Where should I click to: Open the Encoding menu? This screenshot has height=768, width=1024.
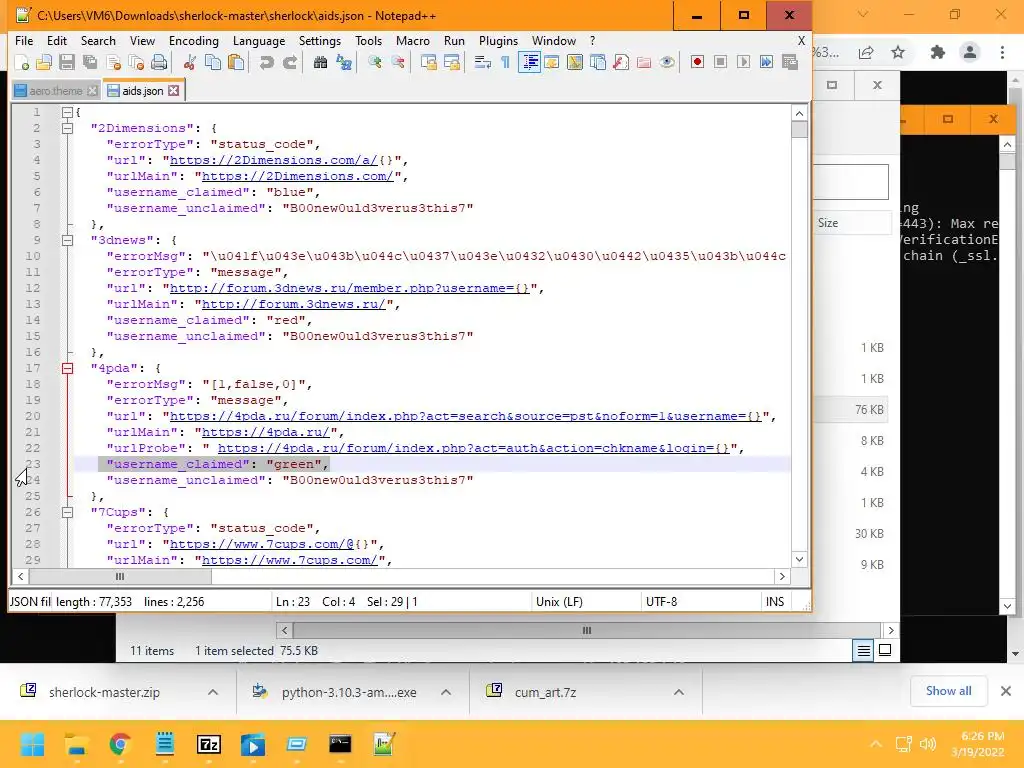point(194,40)
